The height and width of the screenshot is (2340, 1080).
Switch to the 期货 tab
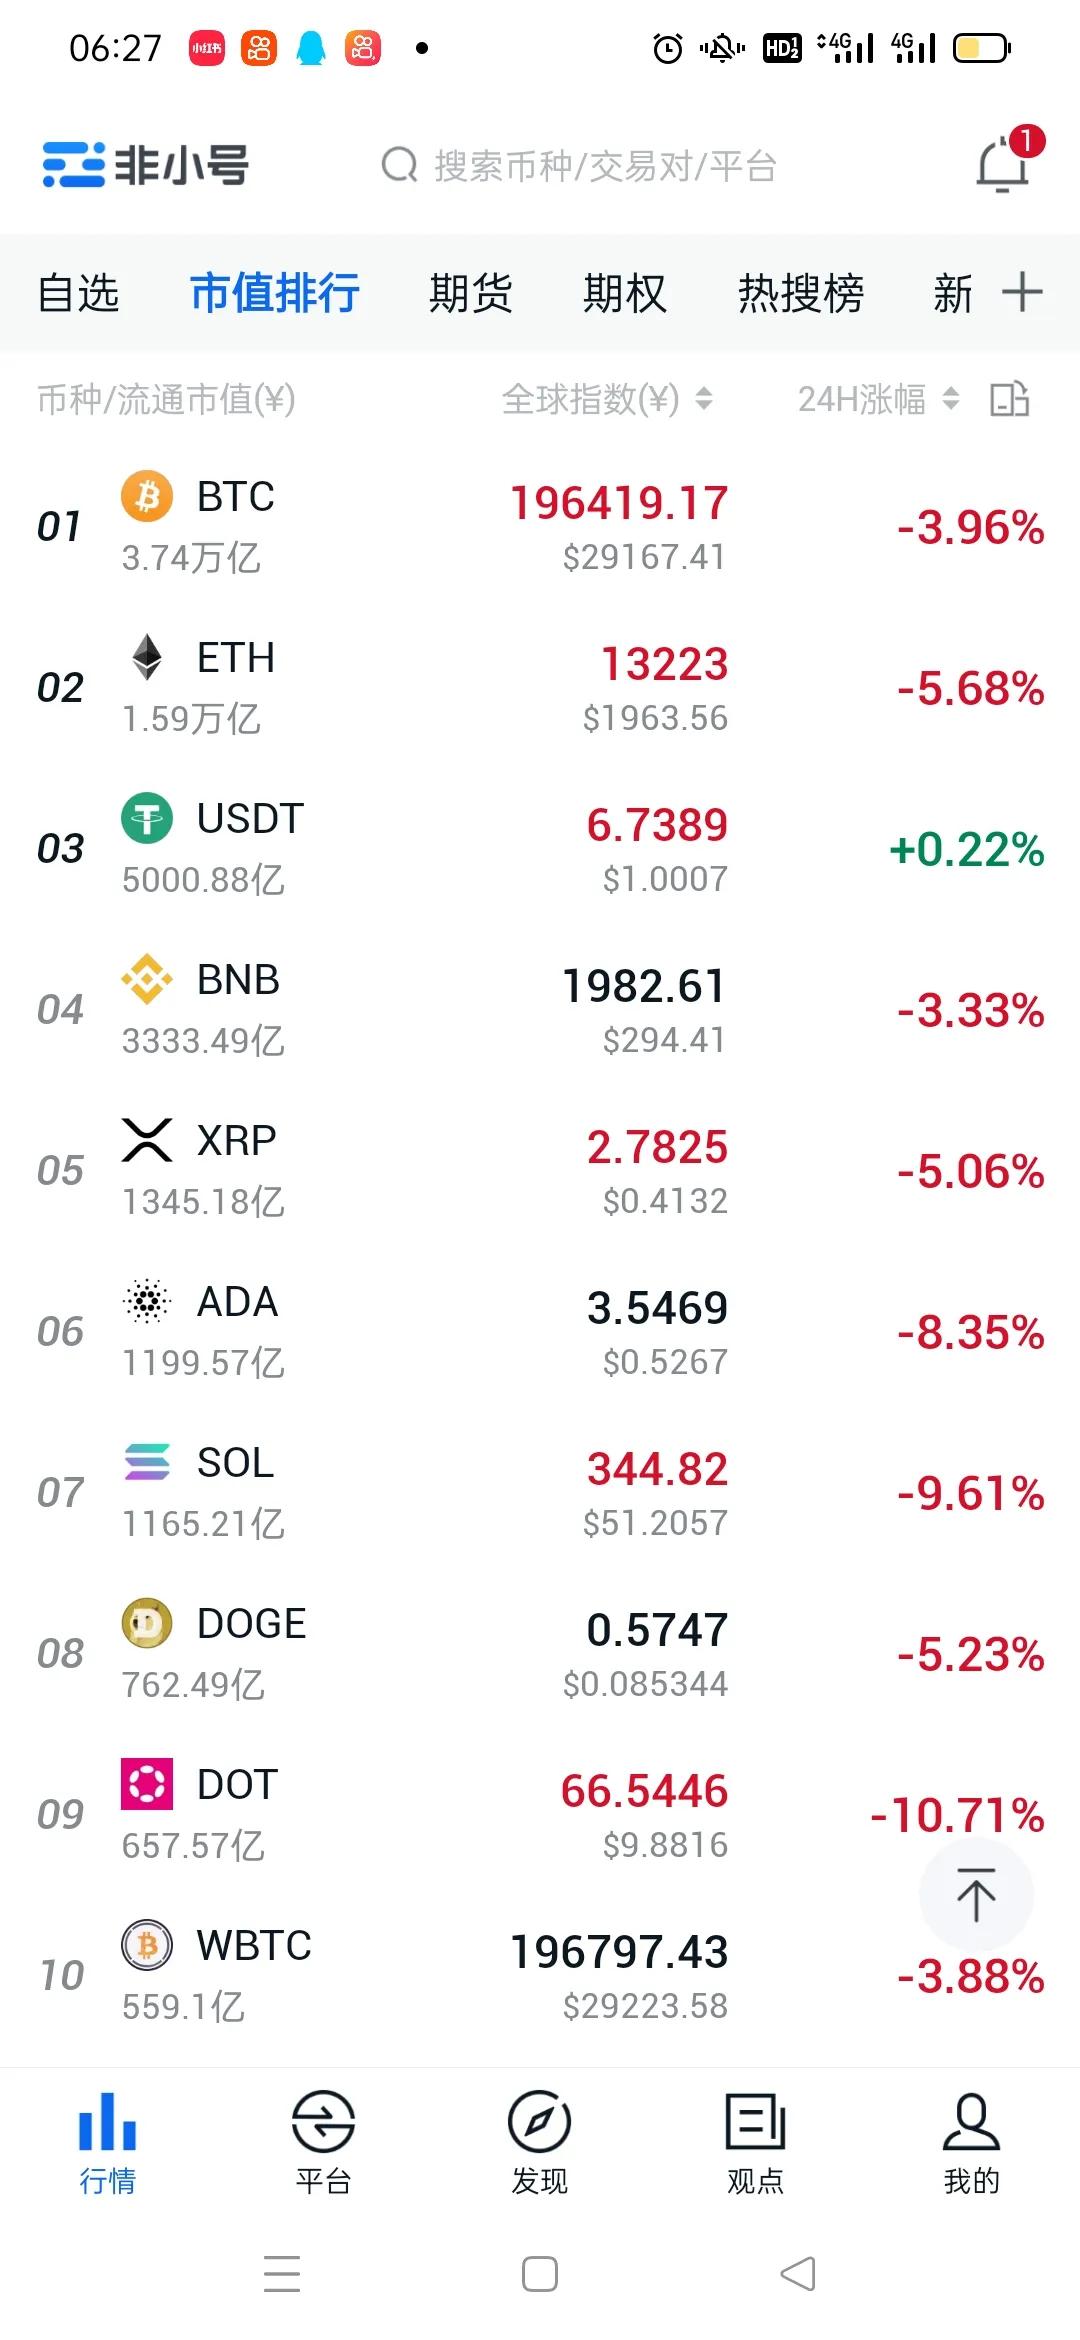[x=470, y=293]
